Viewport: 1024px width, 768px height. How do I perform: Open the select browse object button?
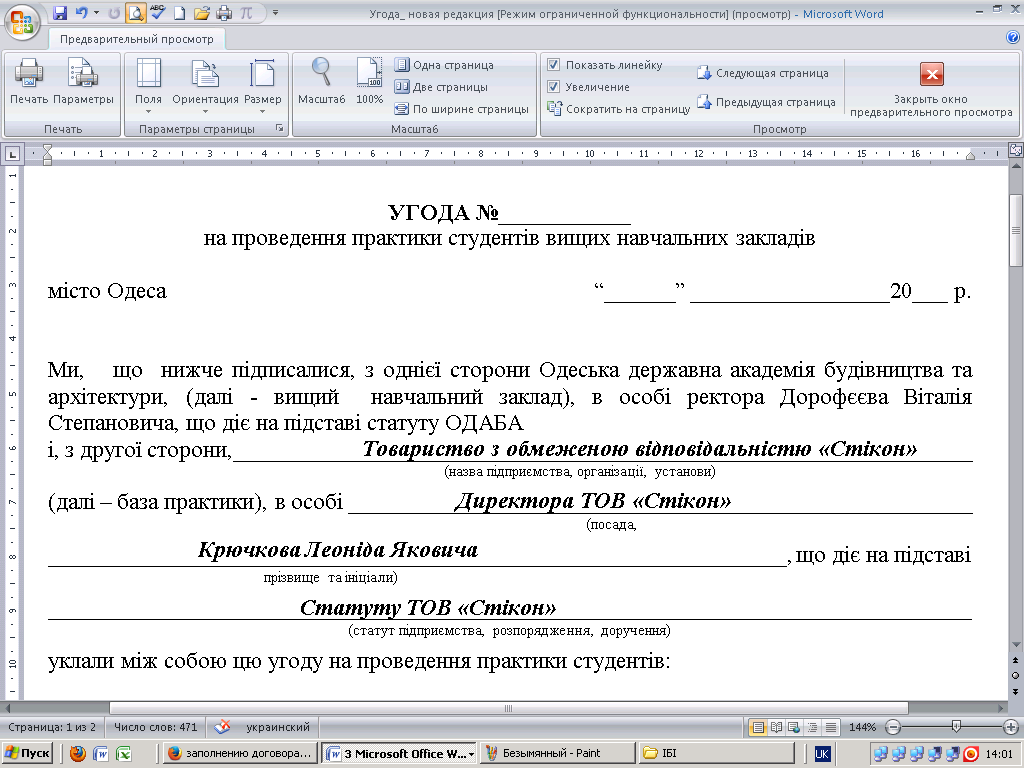pyautogui.click(x=1016, y=675)
